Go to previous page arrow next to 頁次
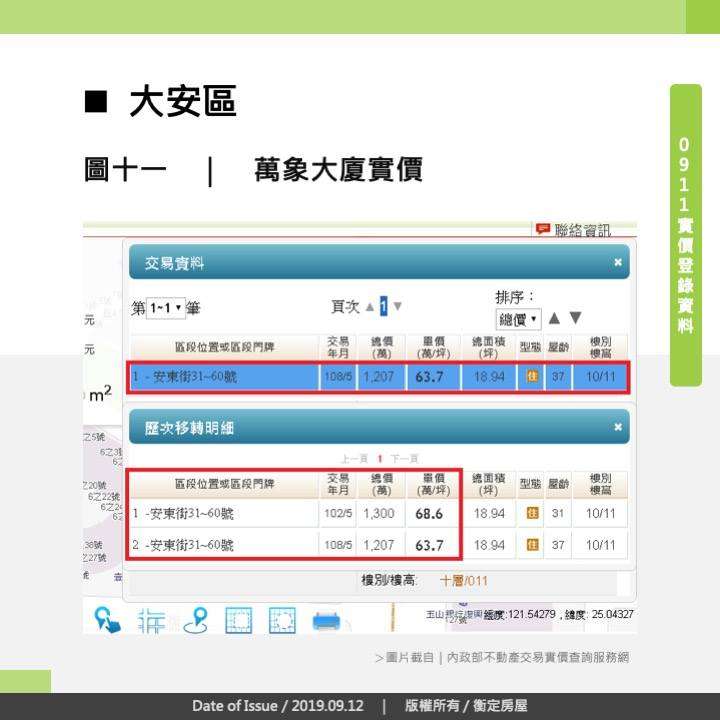Viewport: 720px width, 720px height. (370, 307)
